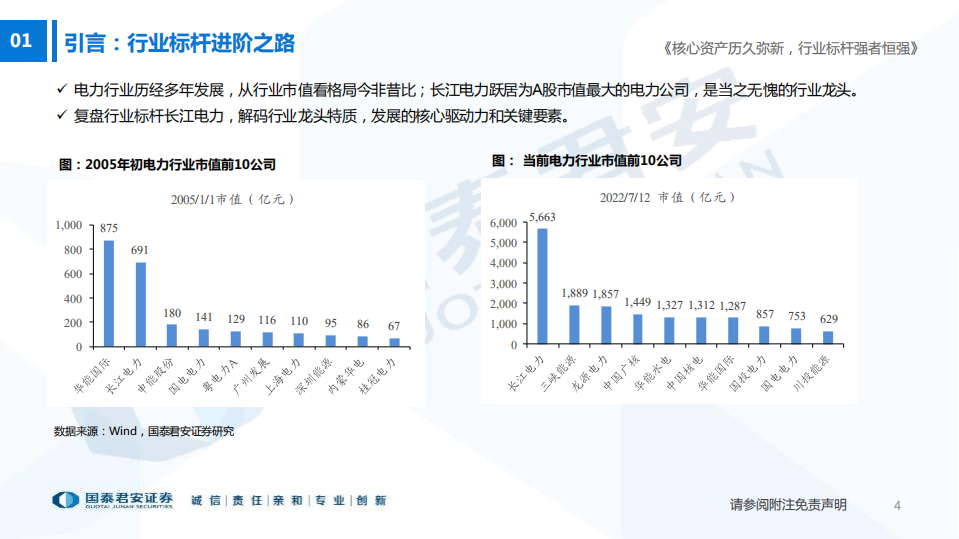Viewport: 959px width, 539px height.
Task: Click the 6,000 y-axis tick in 2022 chart
Action: click(503, 223)
